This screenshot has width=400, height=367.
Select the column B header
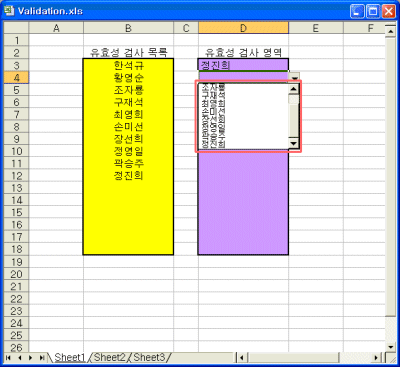pos(128,28)
